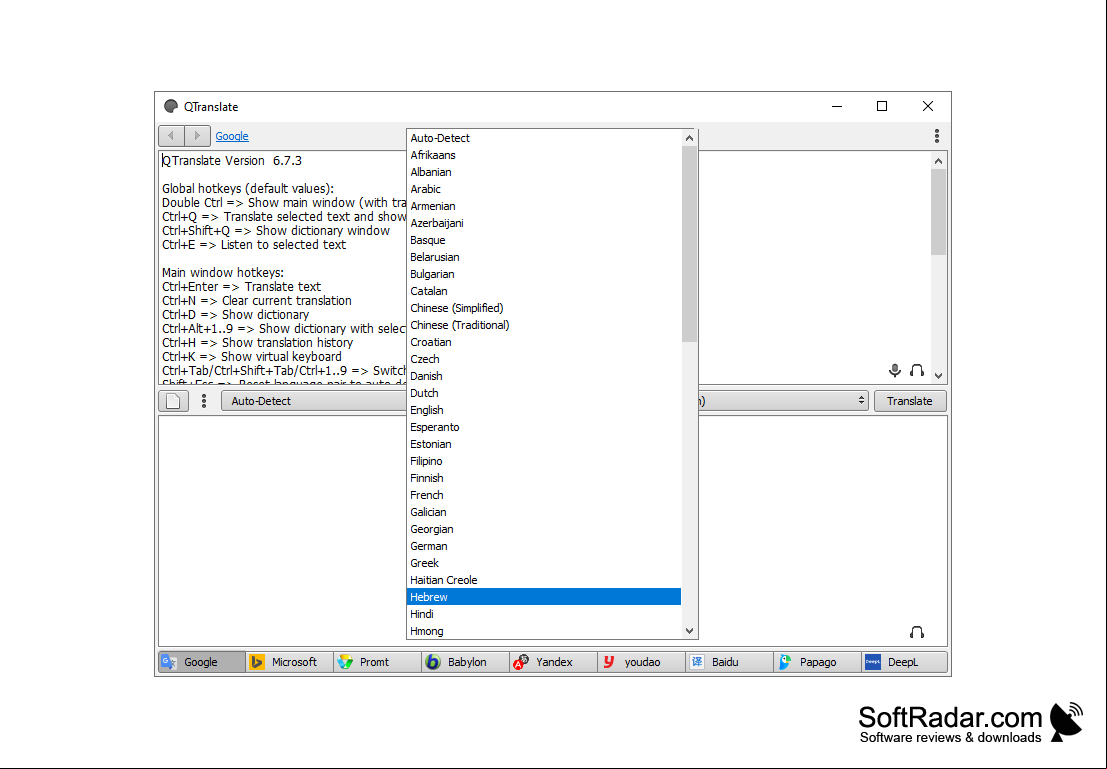The width and height of the screenshot is (1107, 769).
Task: Choose Armenian from the language list
Action: click(x=544, y=206)
